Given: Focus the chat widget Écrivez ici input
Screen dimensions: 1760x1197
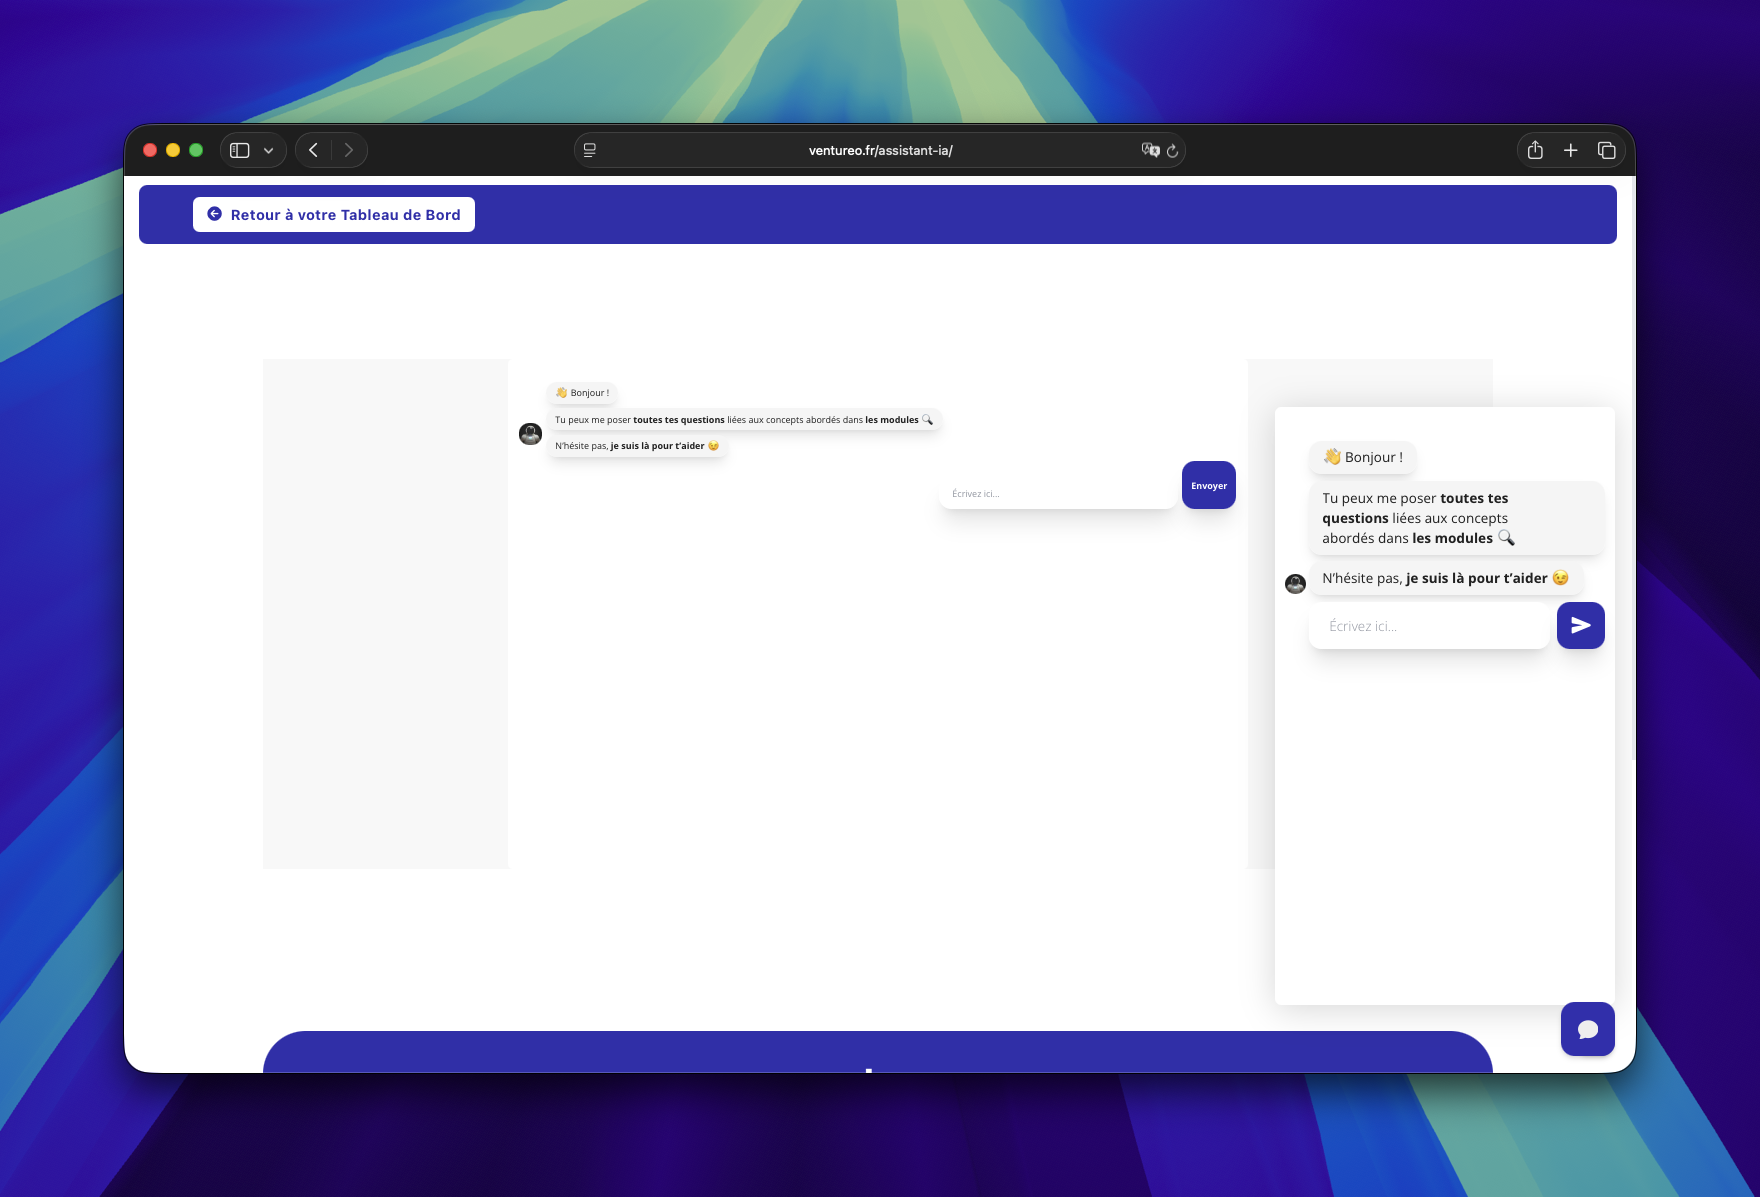Looking at the screenshot, I should click(1429, 626).
